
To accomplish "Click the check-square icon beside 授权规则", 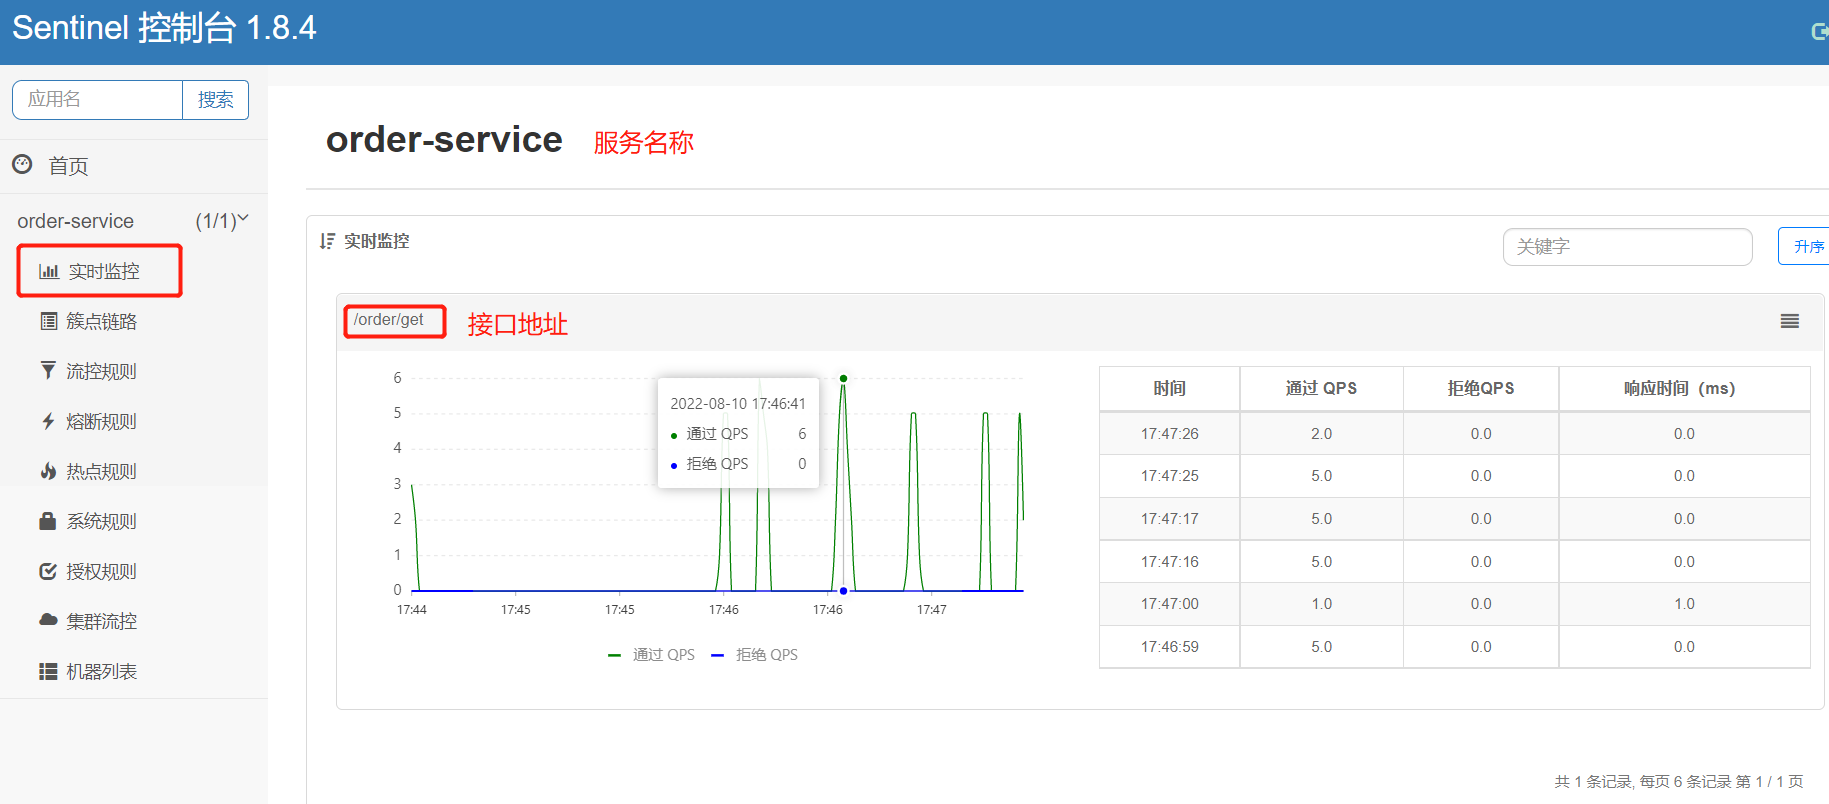I will point(48,571).
